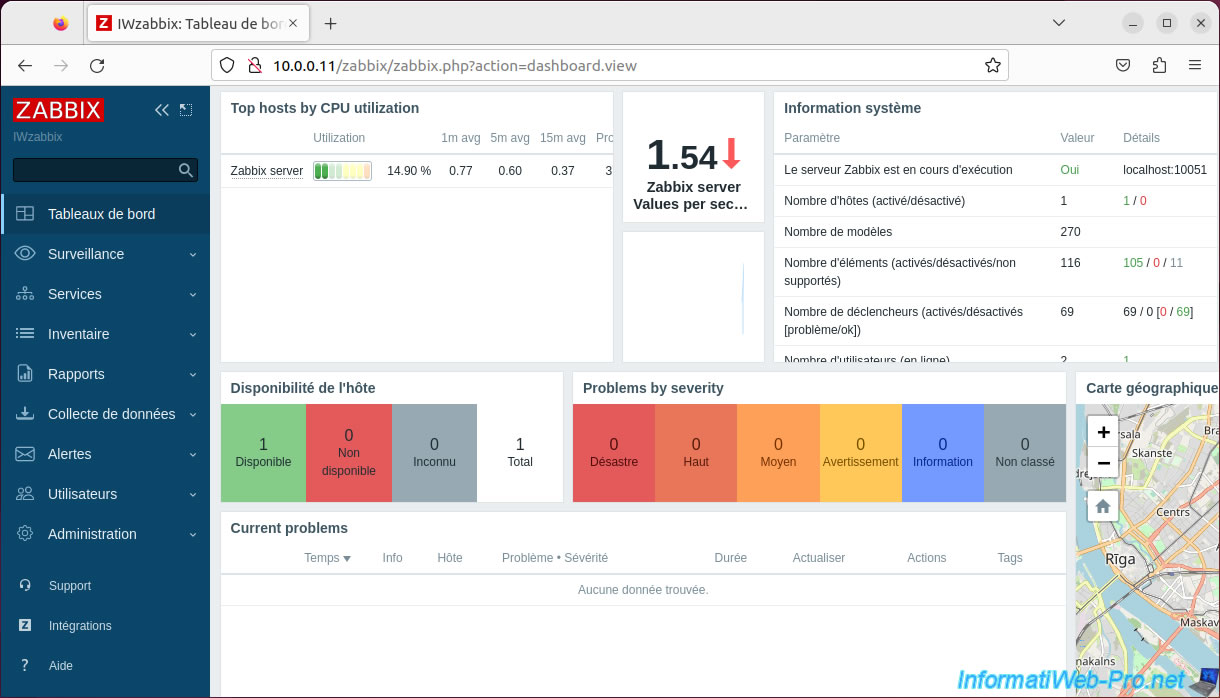The image size is (1220, 698).
Task: Open list all tabs dropdown in Firefox
Action: (x=1061, y=23)
